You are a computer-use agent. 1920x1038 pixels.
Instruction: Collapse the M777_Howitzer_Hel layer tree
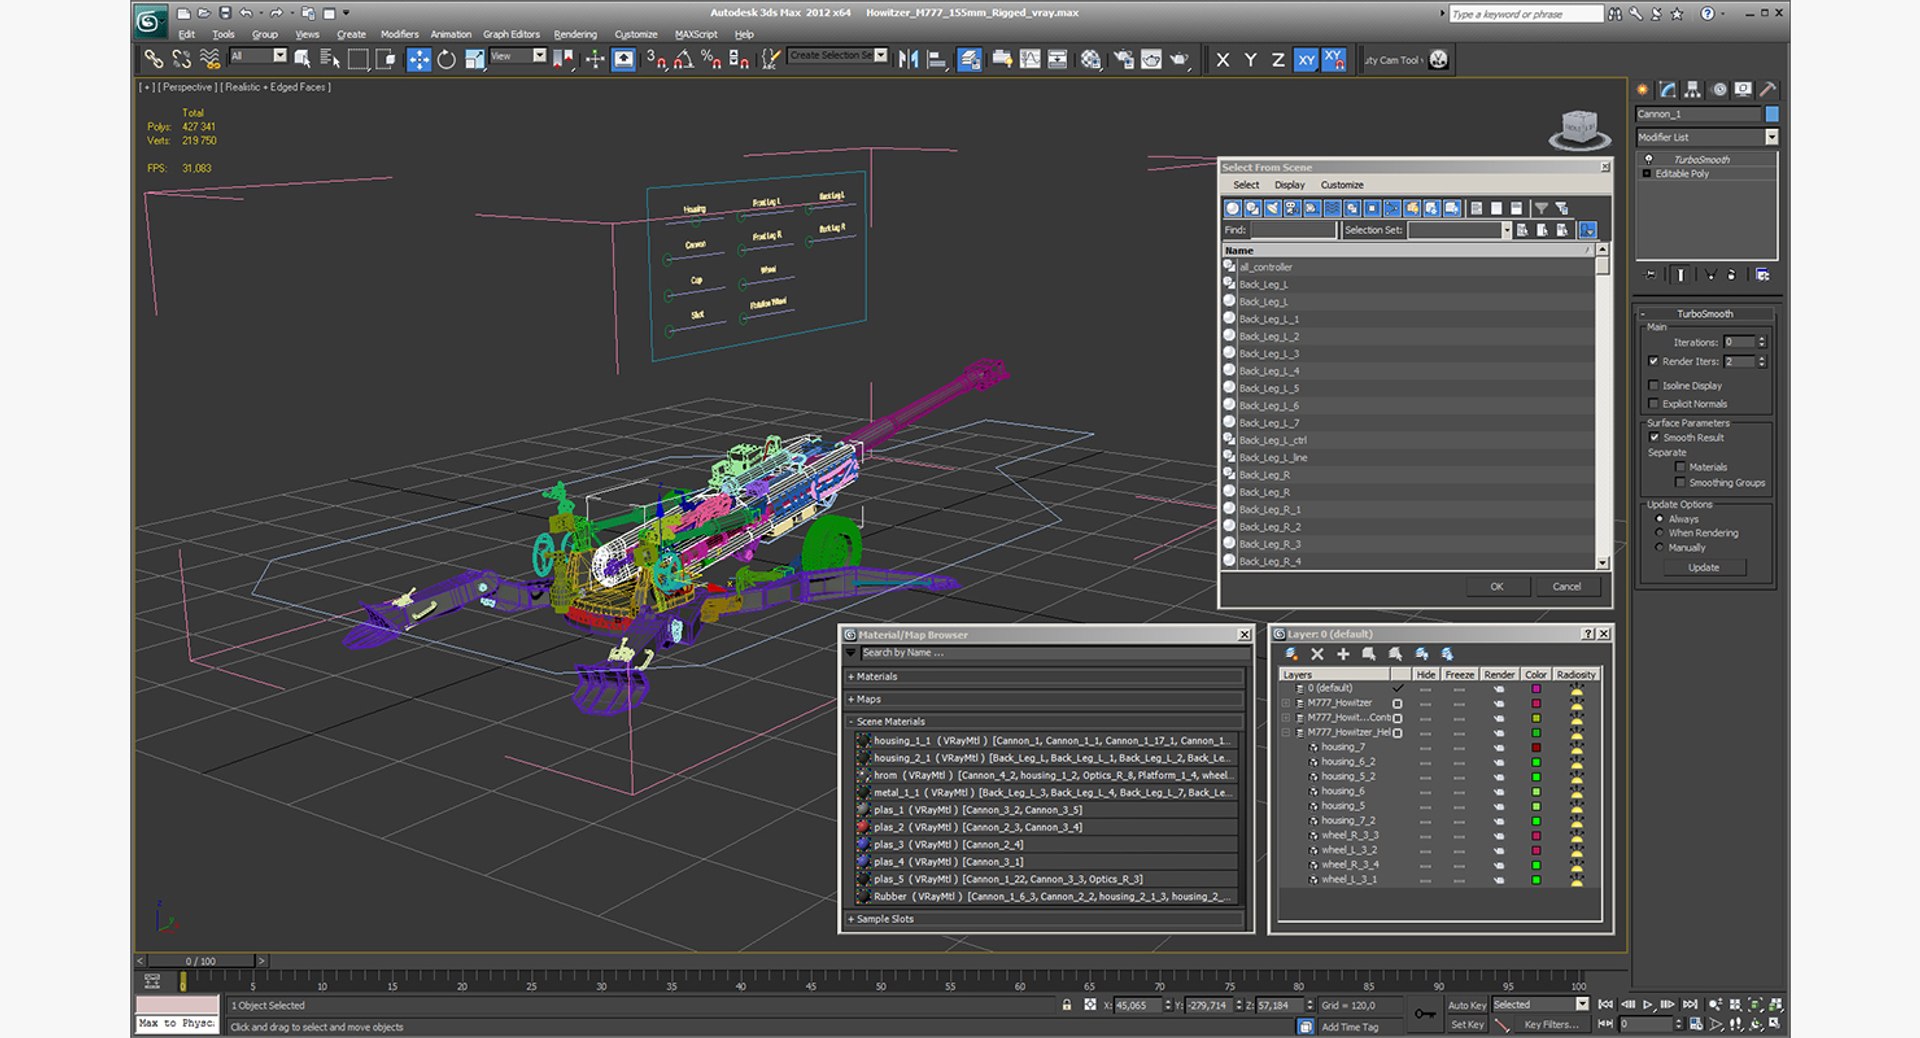[x=1286, y=733]
